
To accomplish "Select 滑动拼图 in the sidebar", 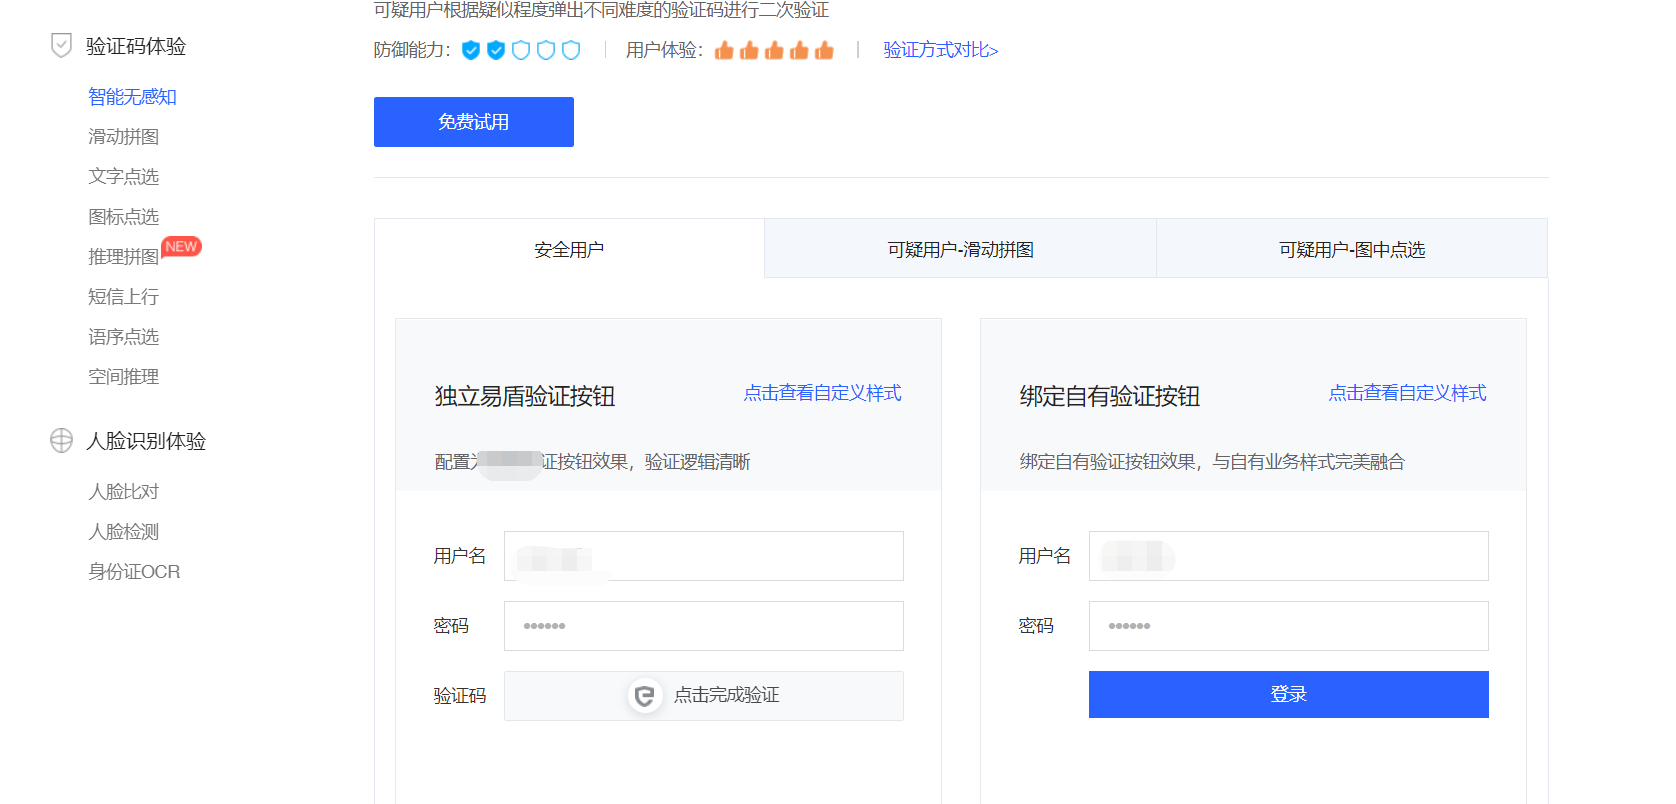I will tap(123, 137).
